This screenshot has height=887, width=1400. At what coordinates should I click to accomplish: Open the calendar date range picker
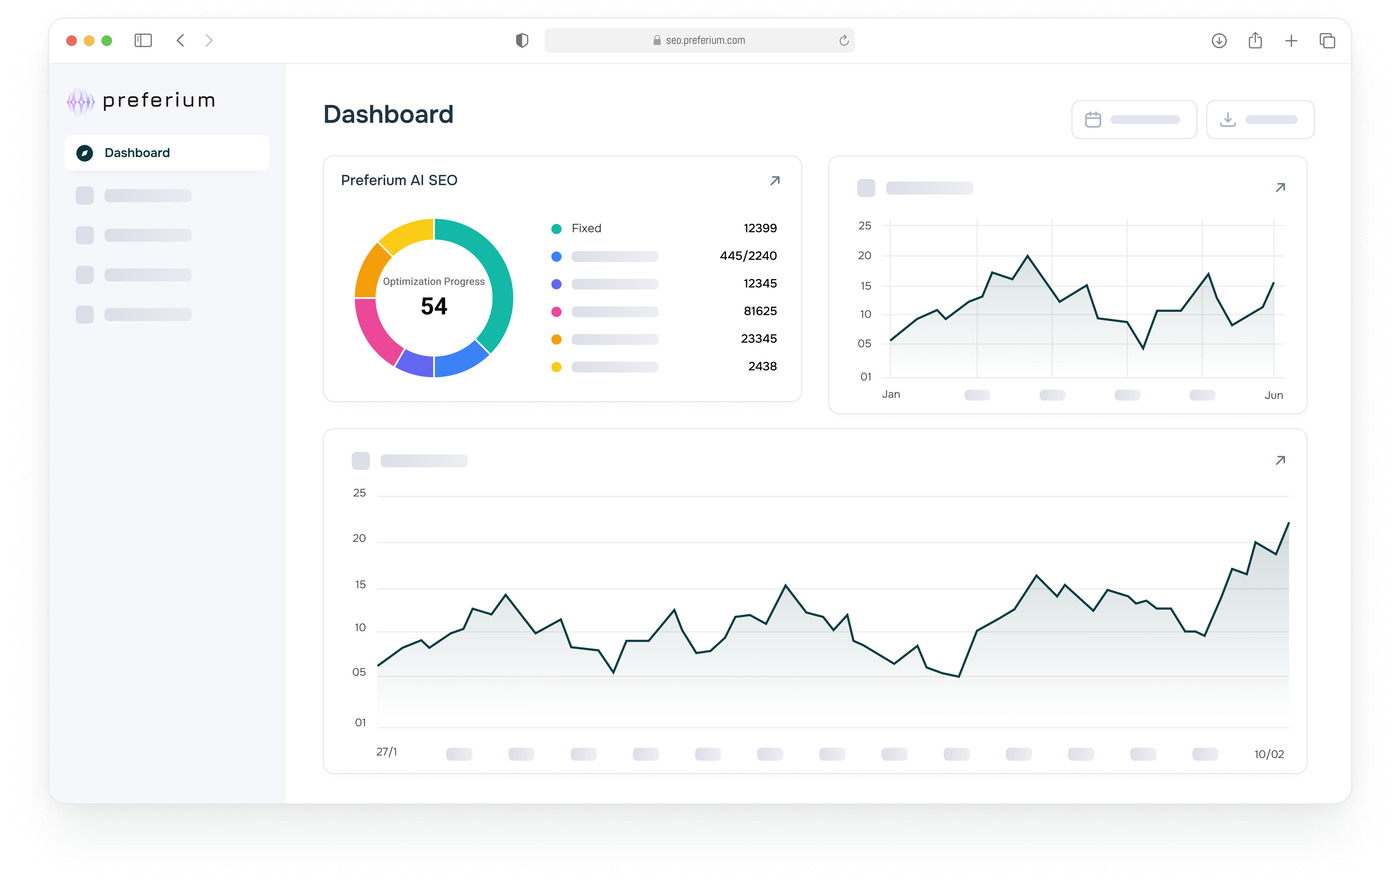point(1134,120)
